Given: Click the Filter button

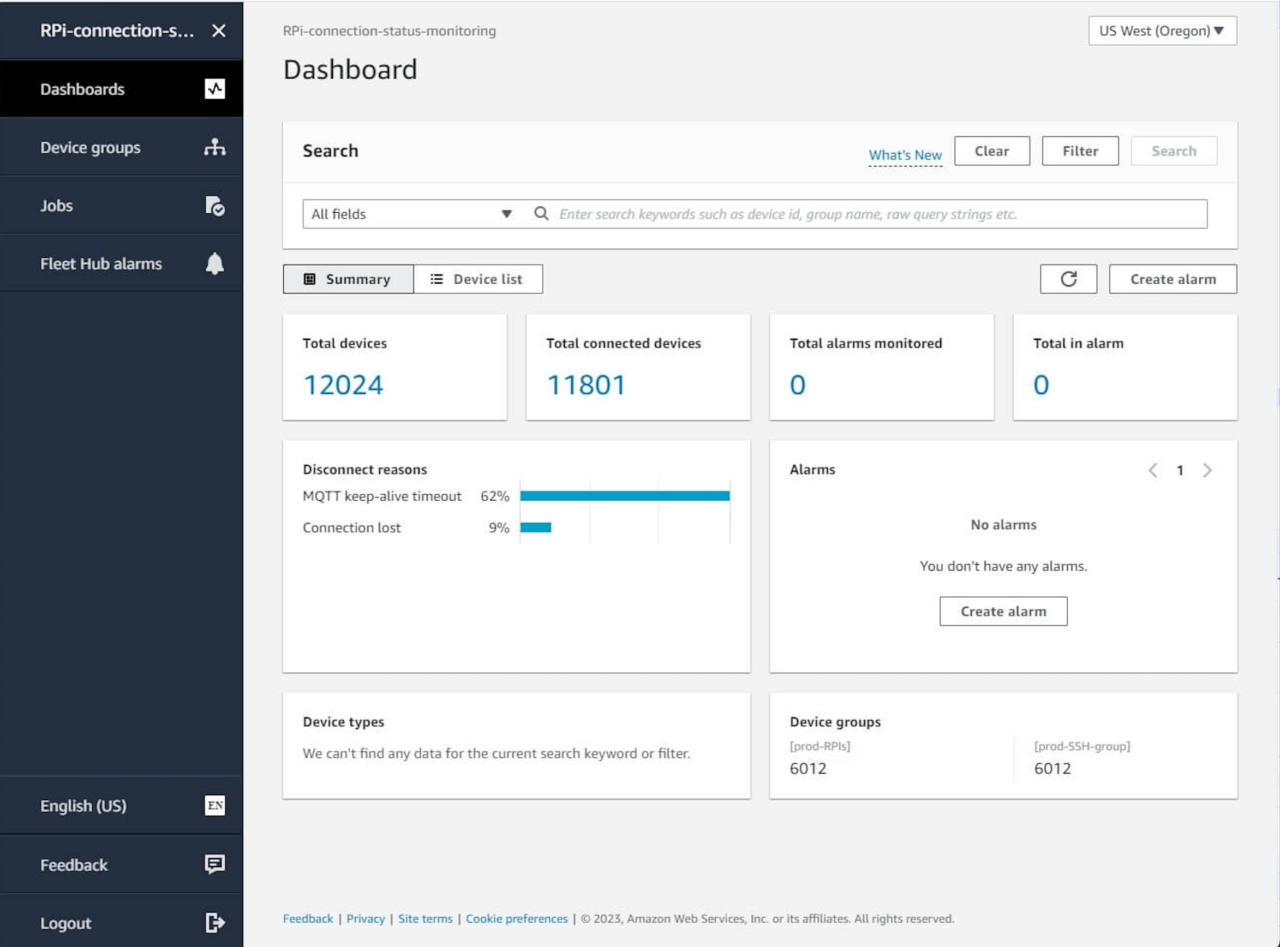Looking at the screenshot, I should [1080, 151].
